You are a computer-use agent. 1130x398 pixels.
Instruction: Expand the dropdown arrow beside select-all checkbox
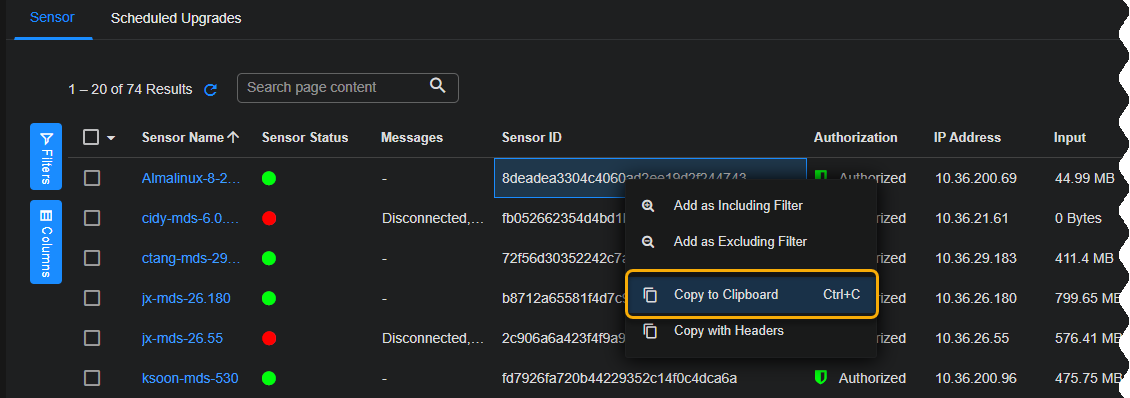111,138
